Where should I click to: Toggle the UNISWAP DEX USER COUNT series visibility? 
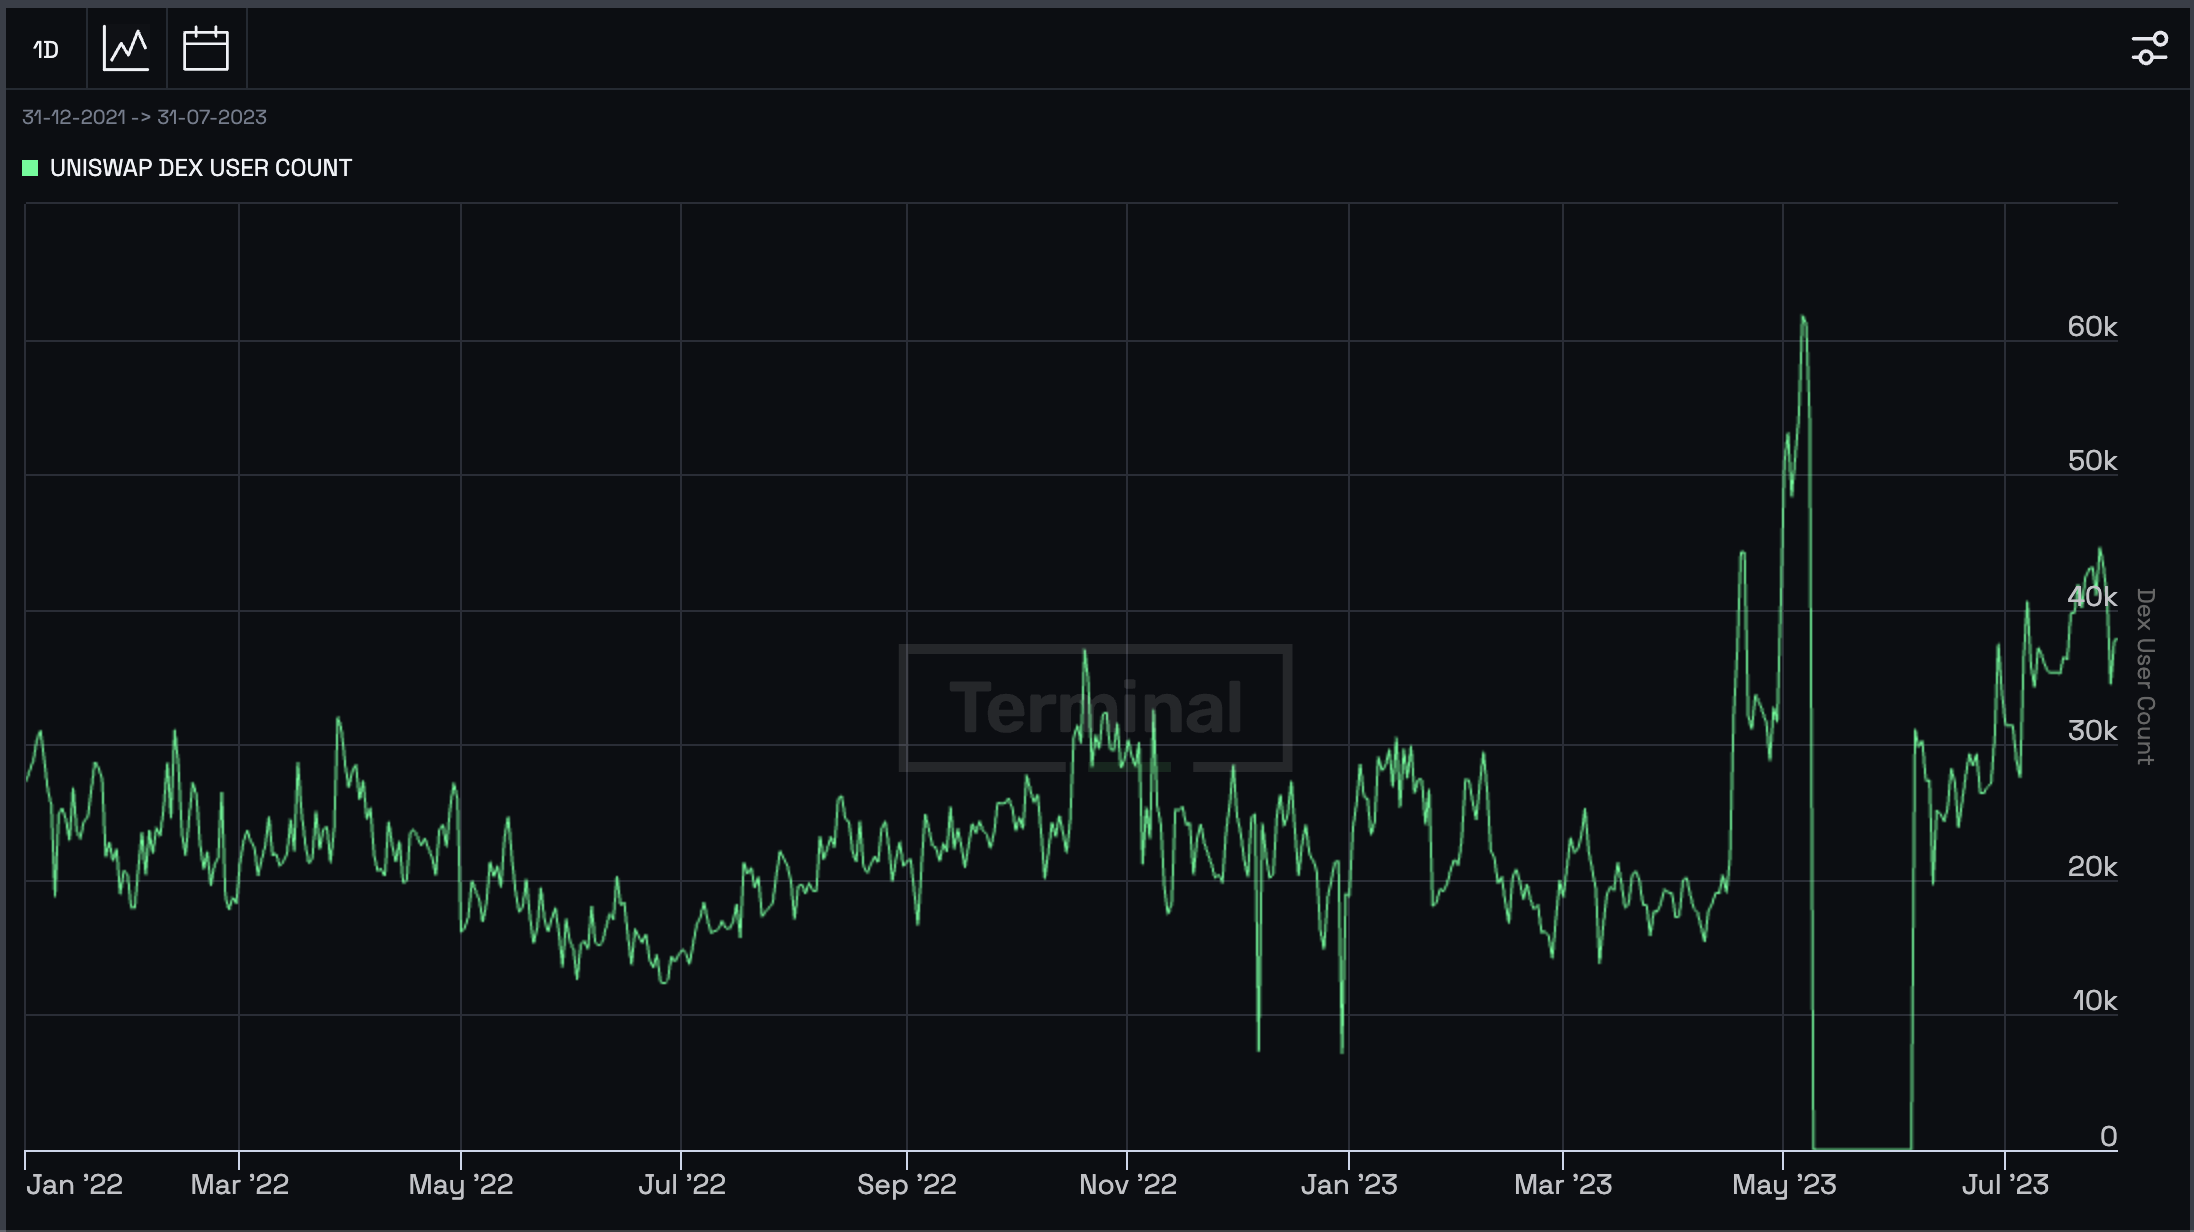click(x=187, y=168)
